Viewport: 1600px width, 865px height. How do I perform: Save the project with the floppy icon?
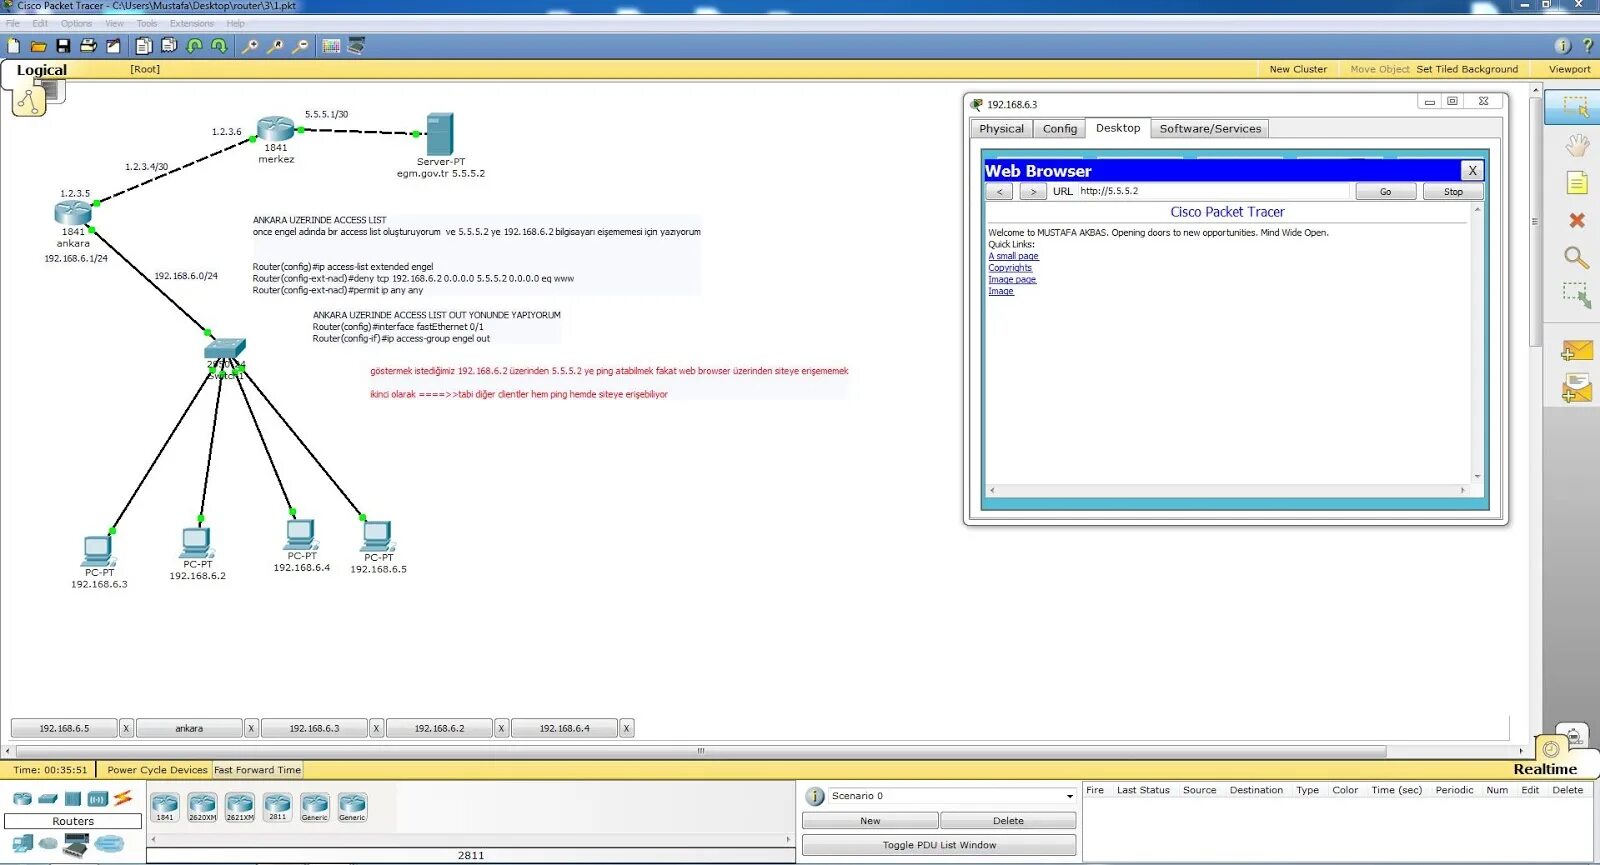(x=63, y=46)
